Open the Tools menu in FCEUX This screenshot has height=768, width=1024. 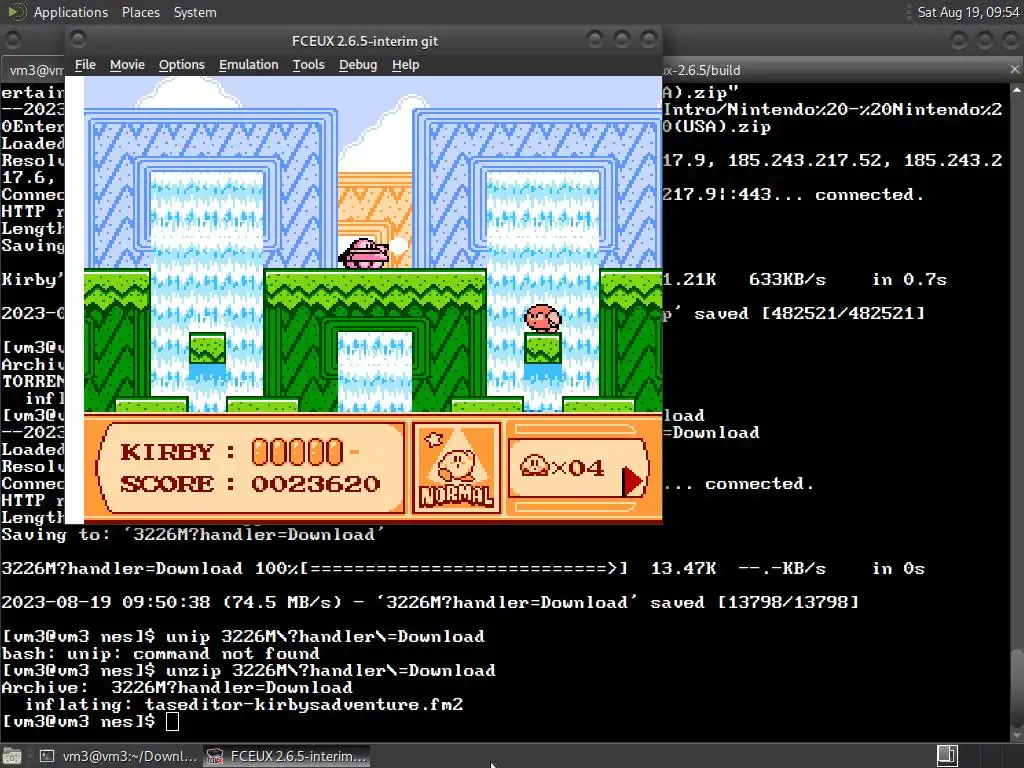[308, 65]
